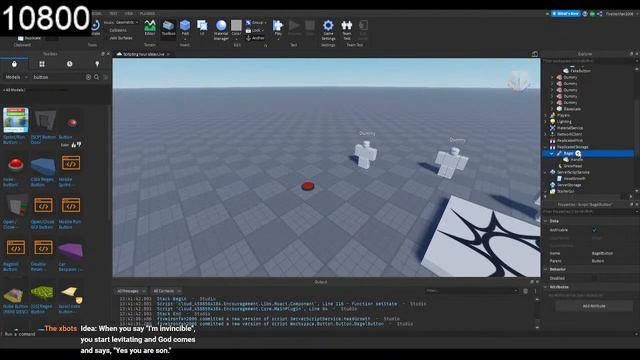Select the SCP Button Door thumbnail
This screenshot has height=360, width=640.
(x=44, y=121)
